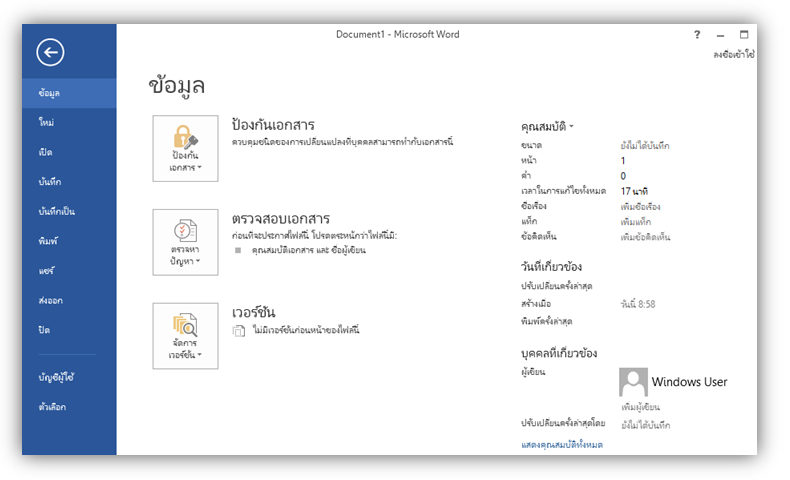Click the วันที่เกี่ยวข้อง related dates heading
790x480 pixels.
coord(551,266)
